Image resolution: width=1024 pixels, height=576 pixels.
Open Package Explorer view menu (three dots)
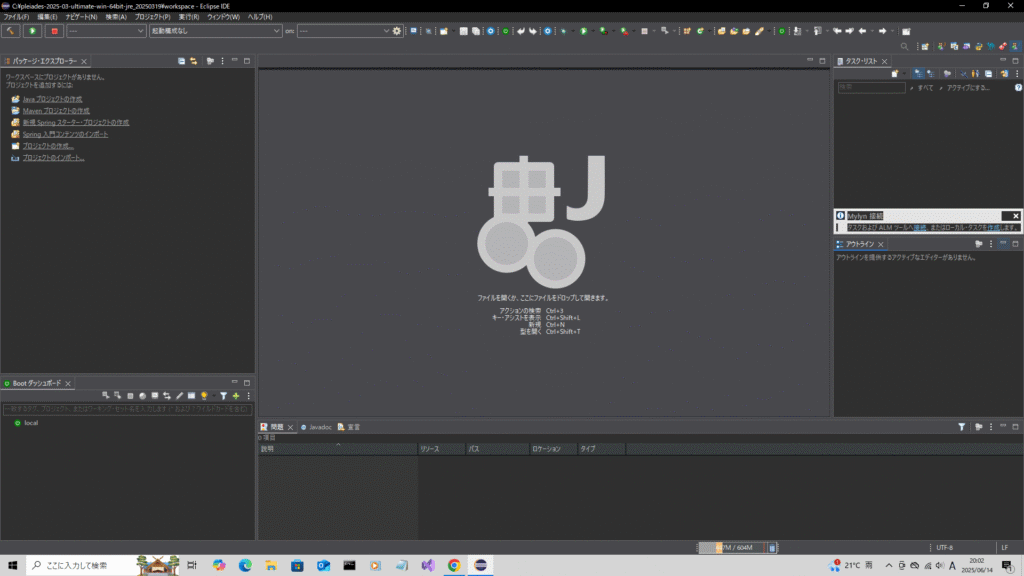pyautogui.click(x=222, y=61)
